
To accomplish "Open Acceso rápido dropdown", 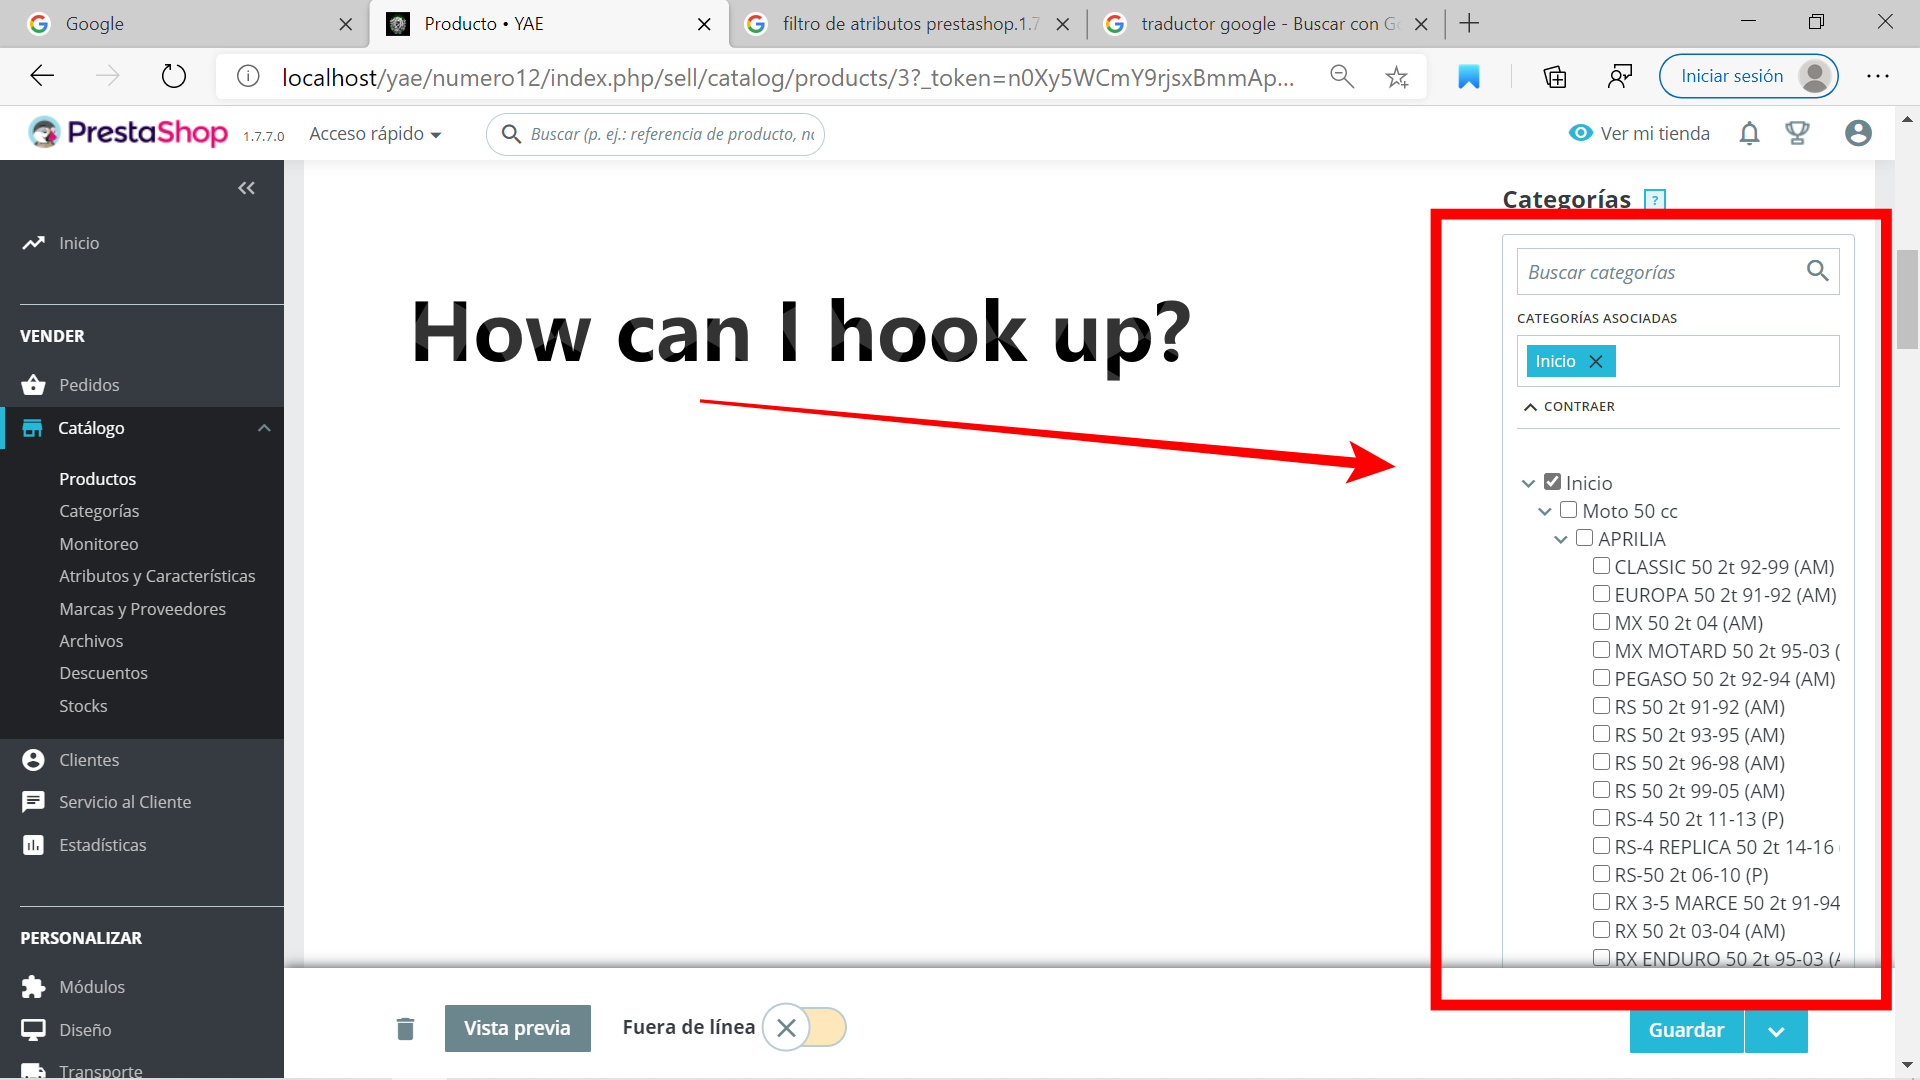I will pos(375,134).
